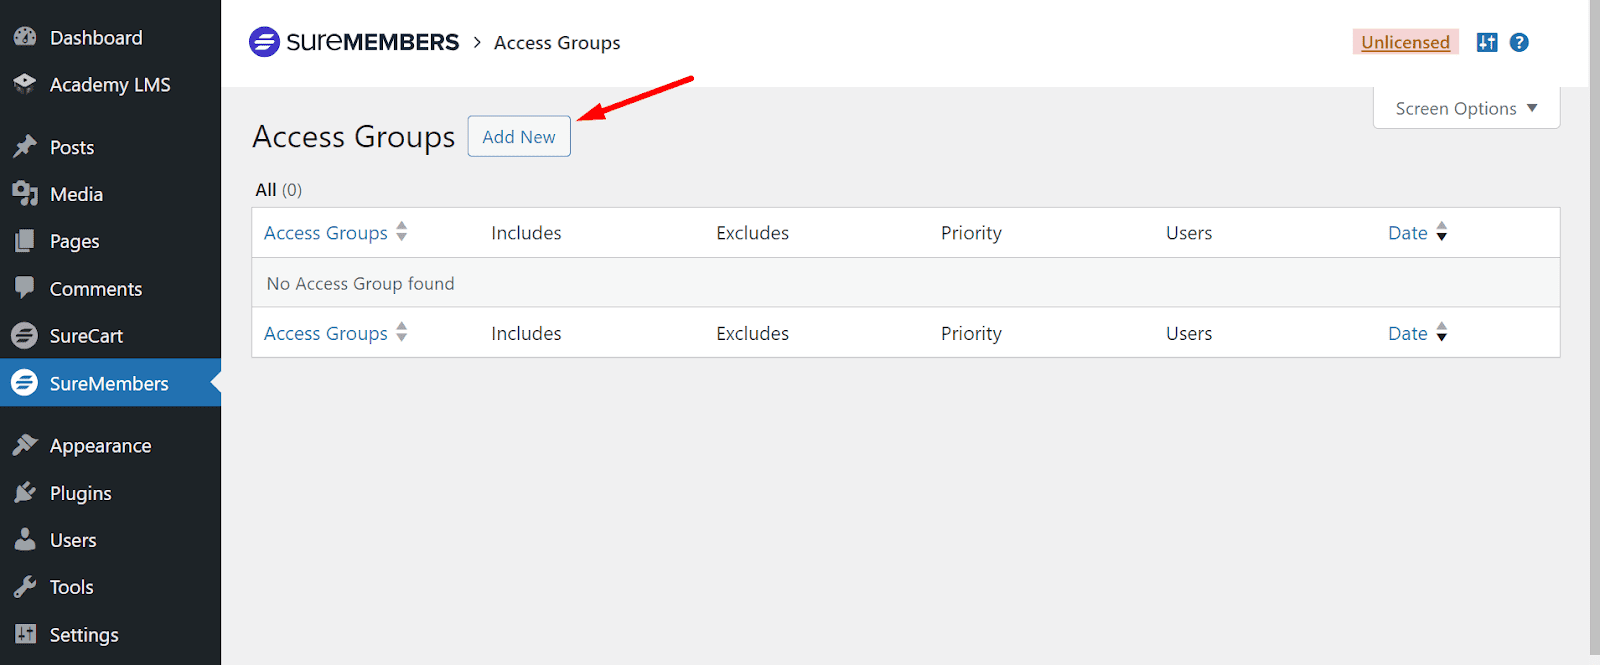The width and height of the screenshot is (1600, 665).
Task: Click the 'No Access Group found' row
Action: [x=906, y=283]
